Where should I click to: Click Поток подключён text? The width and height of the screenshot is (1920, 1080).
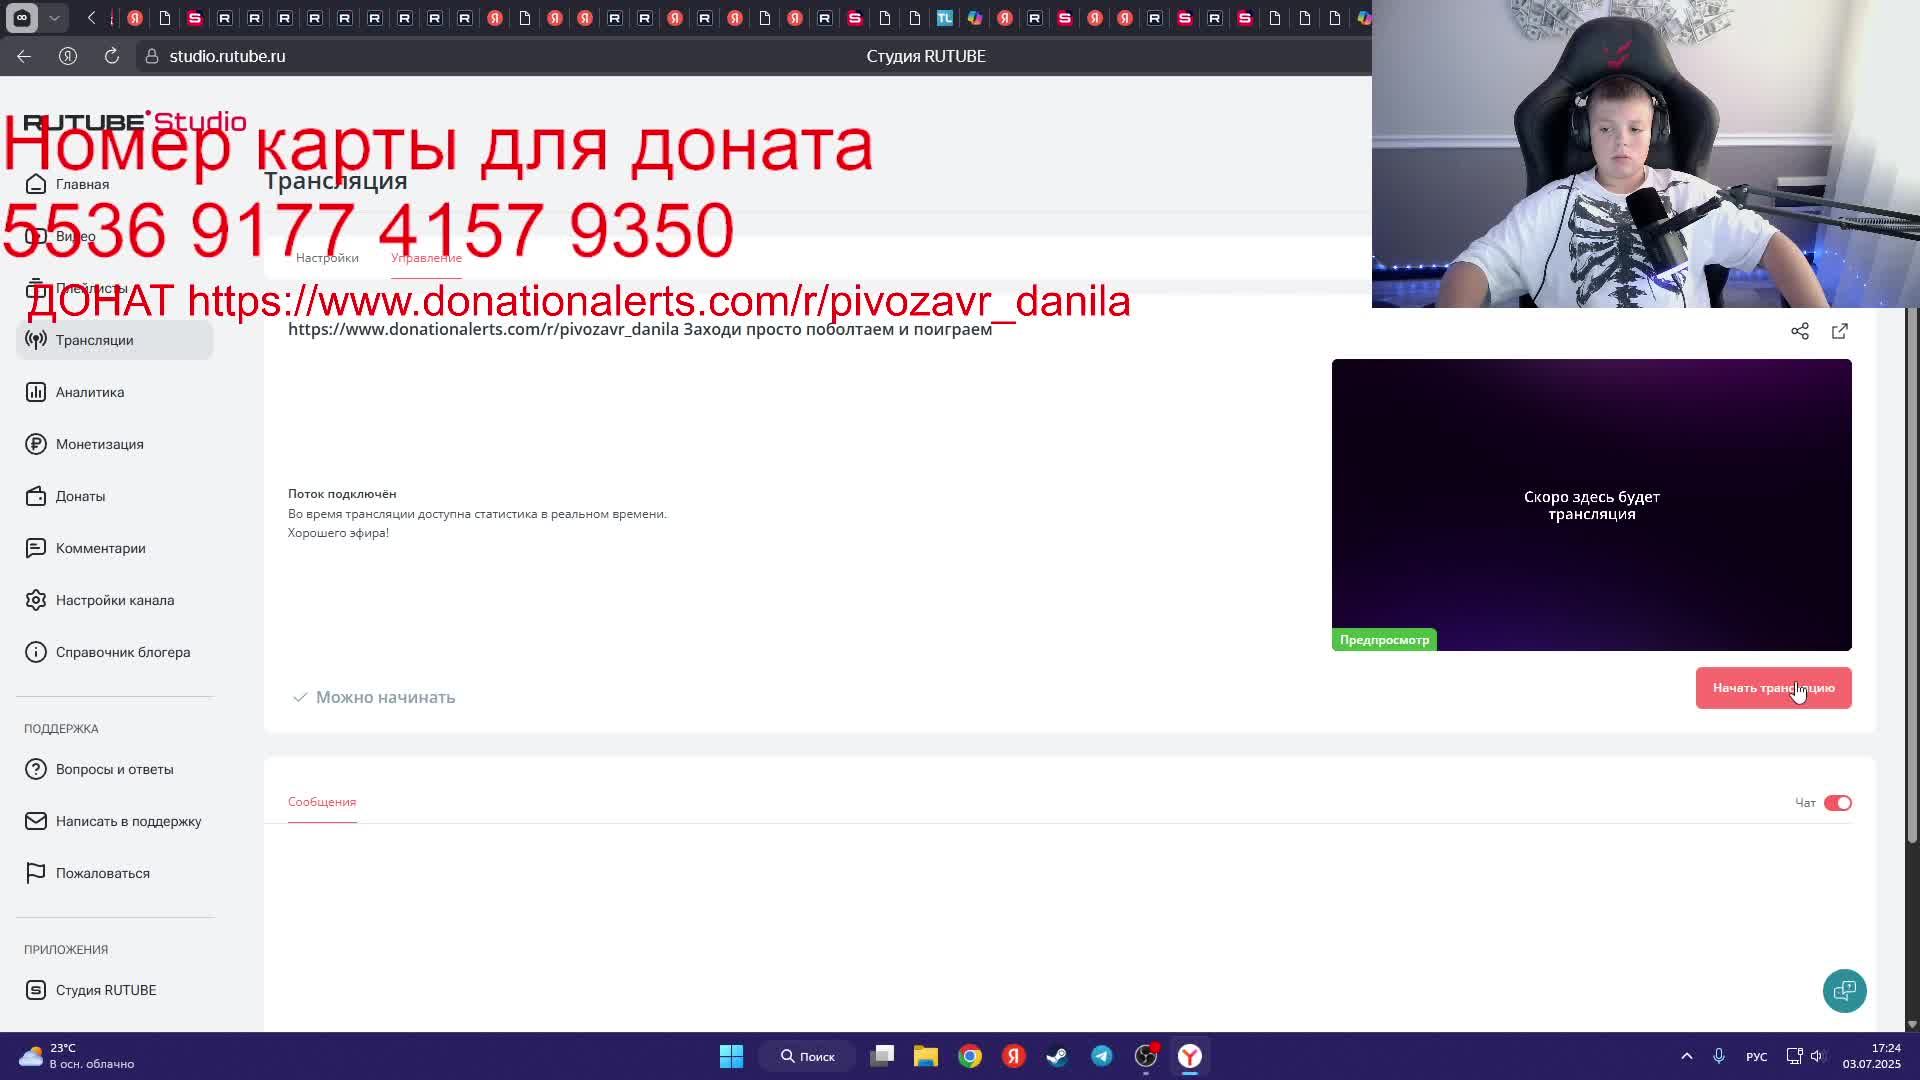click(342, 494)
